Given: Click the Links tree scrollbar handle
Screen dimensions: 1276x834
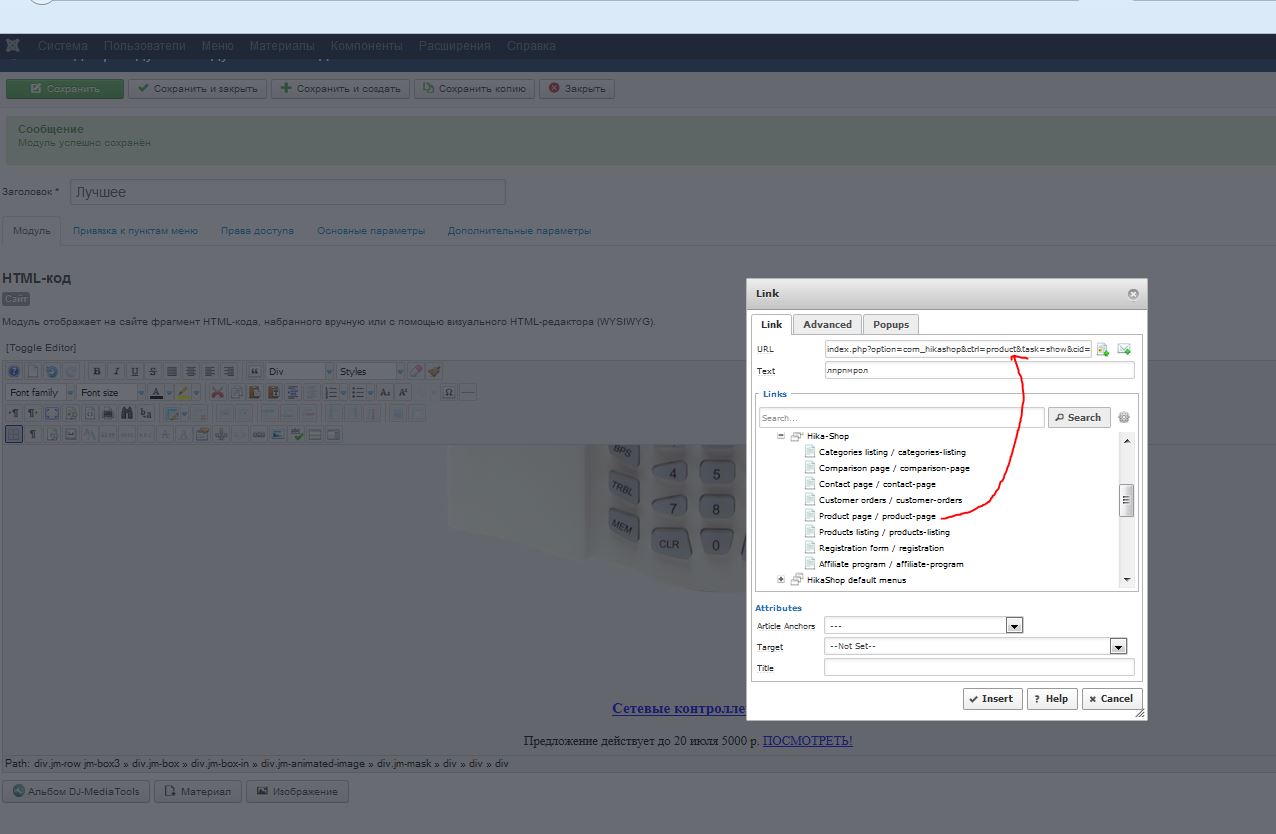Looking at the screenshot, I should [1126, 500].
